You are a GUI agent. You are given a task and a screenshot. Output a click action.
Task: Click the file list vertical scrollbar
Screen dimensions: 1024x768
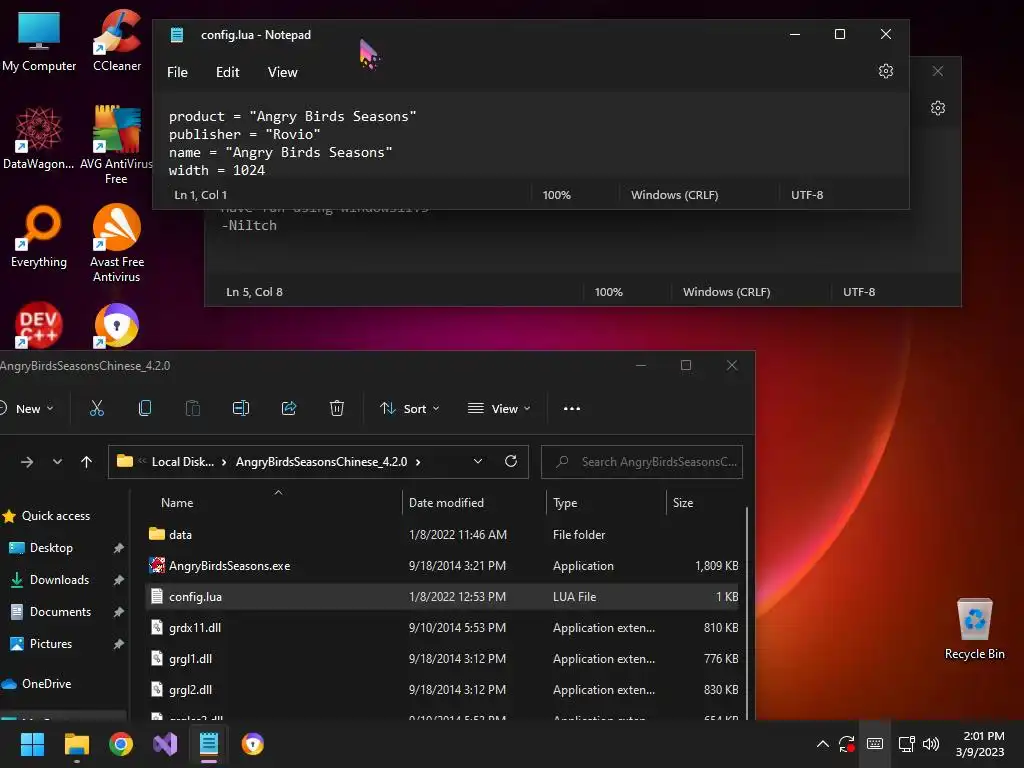coord(746,613)
